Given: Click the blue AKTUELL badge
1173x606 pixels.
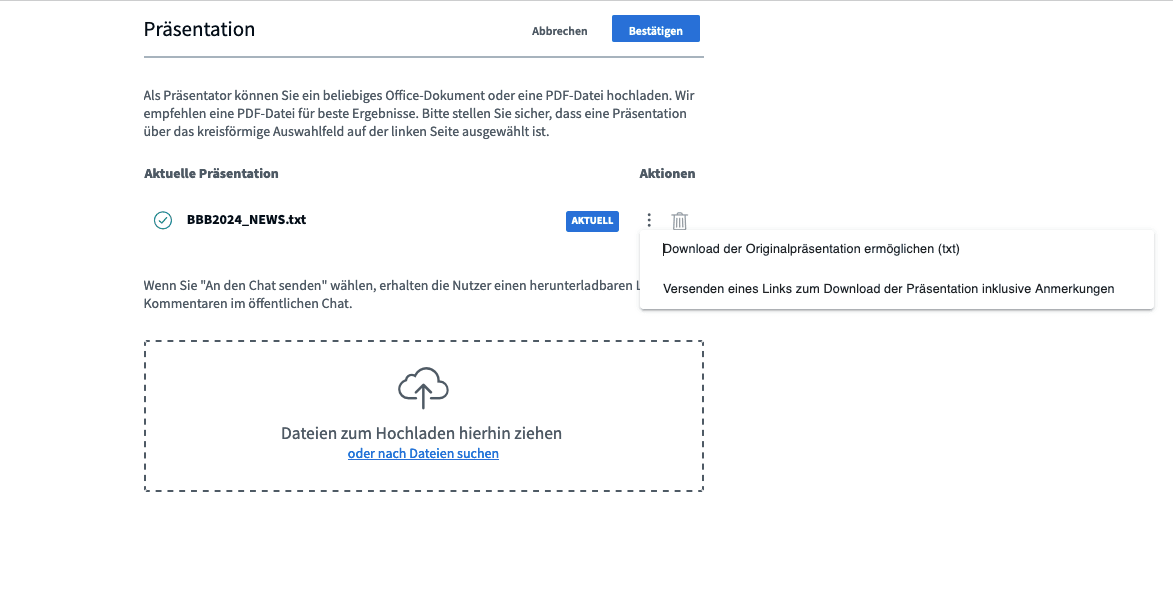Looking at the screenshot, I should pyautogui.click(x=592, y=221).
